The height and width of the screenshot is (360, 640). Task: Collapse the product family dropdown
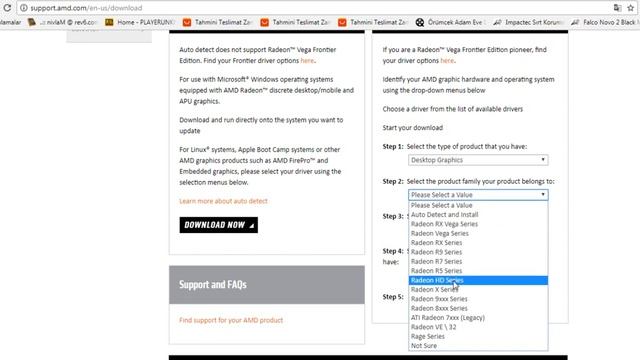(478, 195)
